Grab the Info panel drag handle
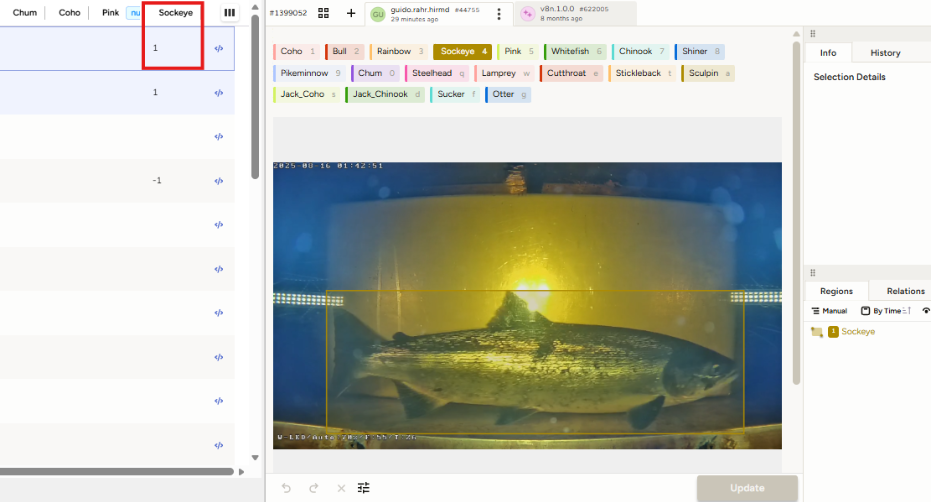The height and width of the screenshot is (502, 940). point(813,34)
